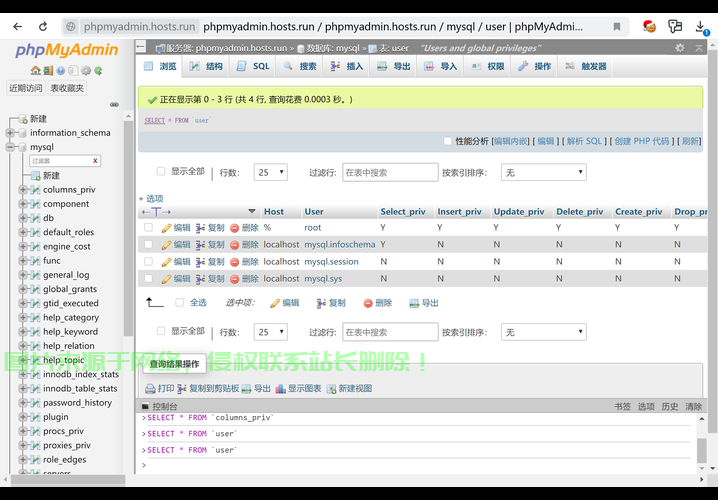Click the export icon for selected rows
The image size is (718, 500).
pyautogui.click(x=414, y=303)
